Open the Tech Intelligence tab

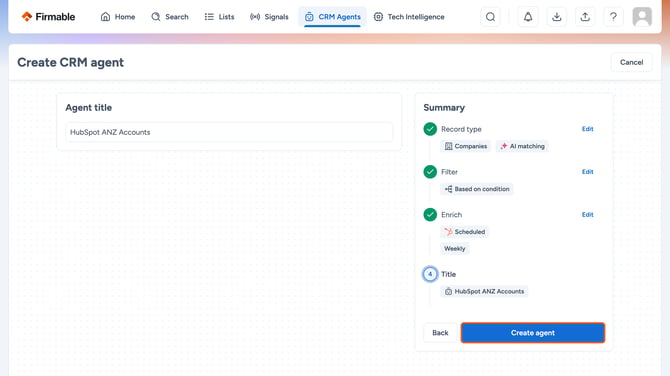(x=409, y=17)
